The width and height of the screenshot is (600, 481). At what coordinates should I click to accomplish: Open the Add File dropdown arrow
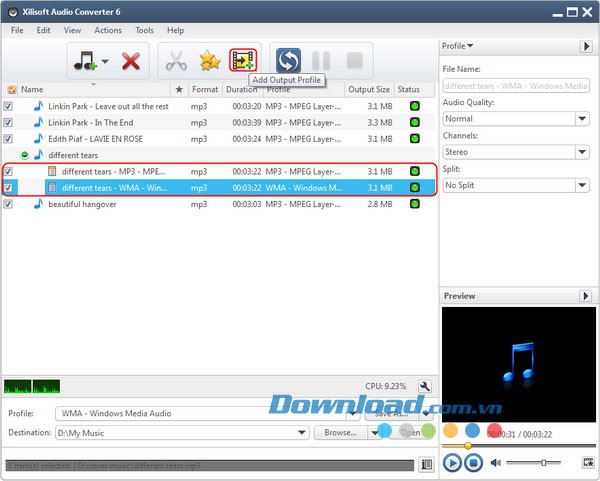[104, 61]
